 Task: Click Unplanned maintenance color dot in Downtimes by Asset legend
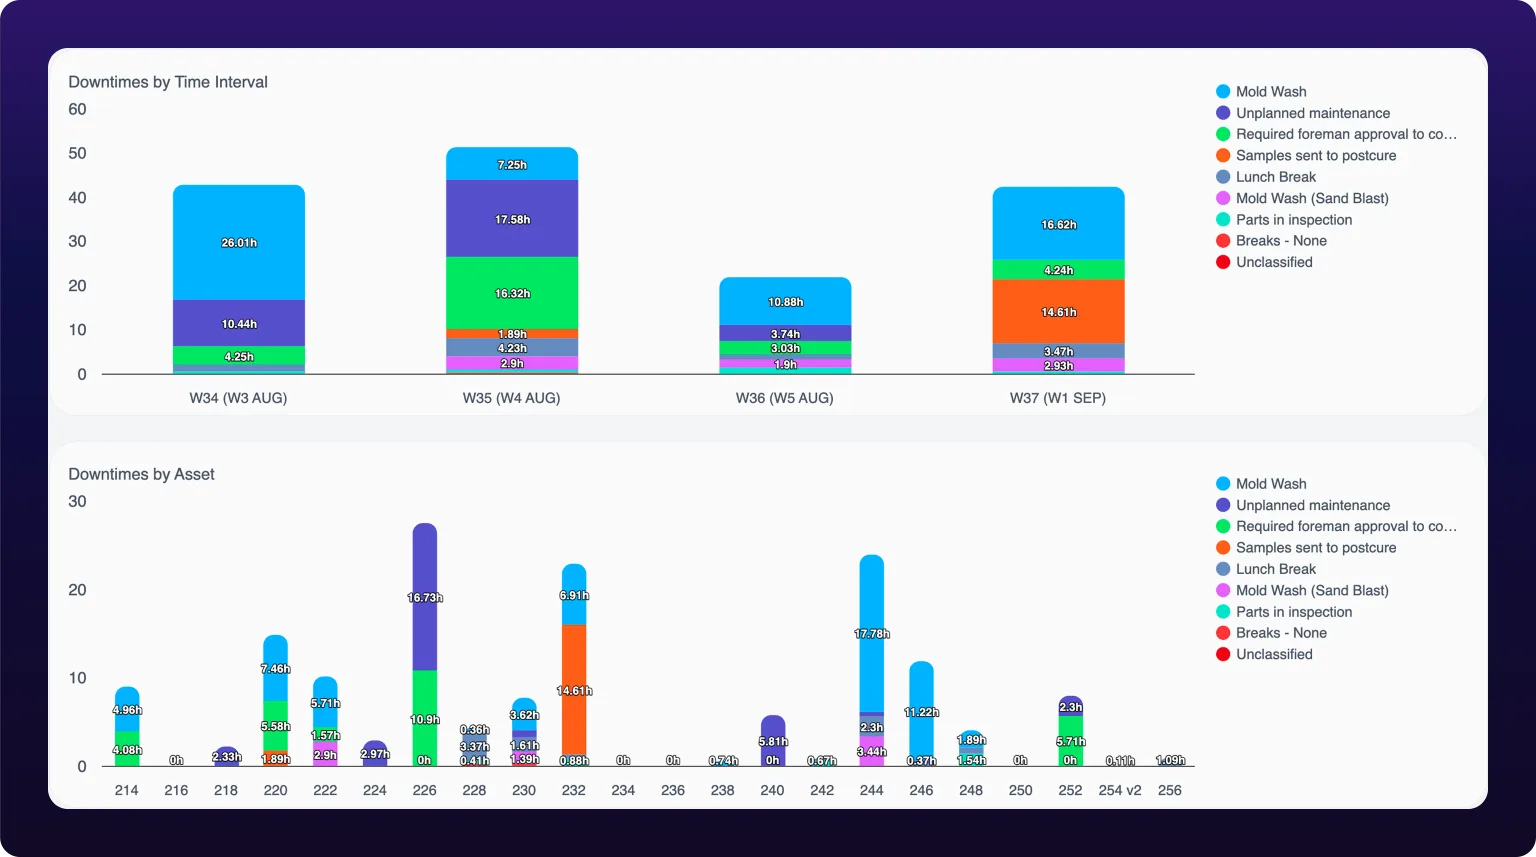click(x=1223, y=505)
